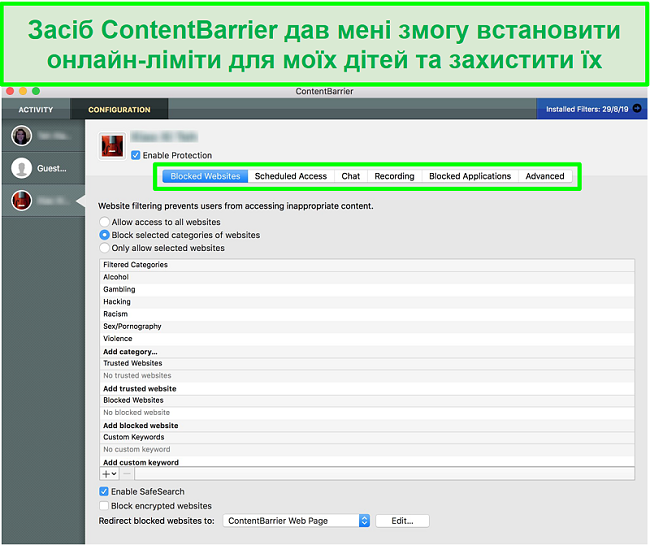Switch to the Configuration tab

(x=119, y=109)
